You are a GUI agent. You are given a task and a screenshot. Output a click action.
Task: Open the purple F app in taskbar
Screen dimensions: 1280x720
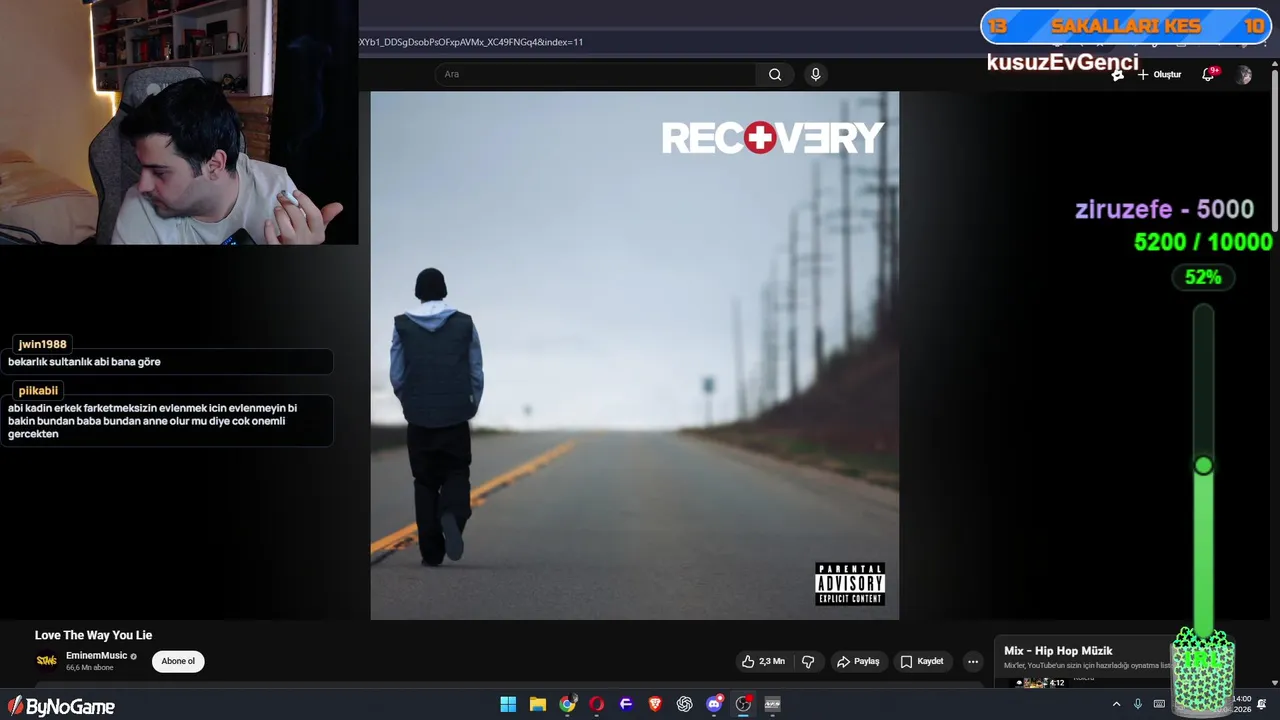[x=626, y=704]
